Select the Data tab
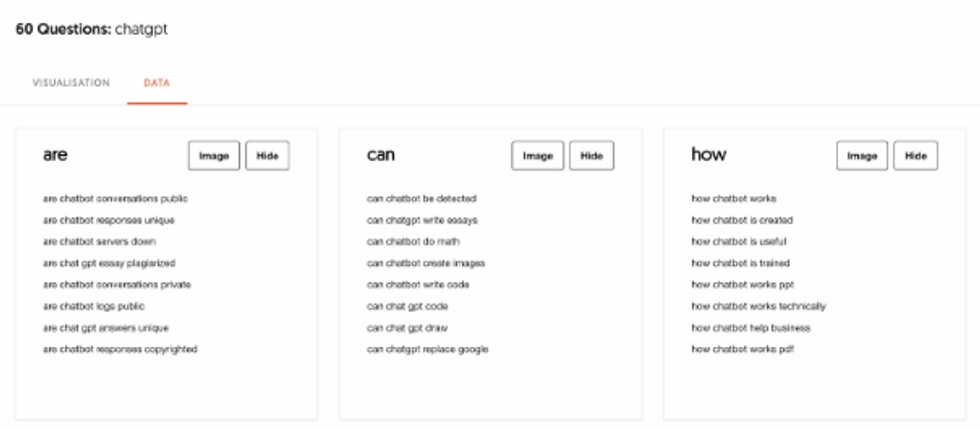The width and height of the screenshot is (980, 429). pos(157,83)
